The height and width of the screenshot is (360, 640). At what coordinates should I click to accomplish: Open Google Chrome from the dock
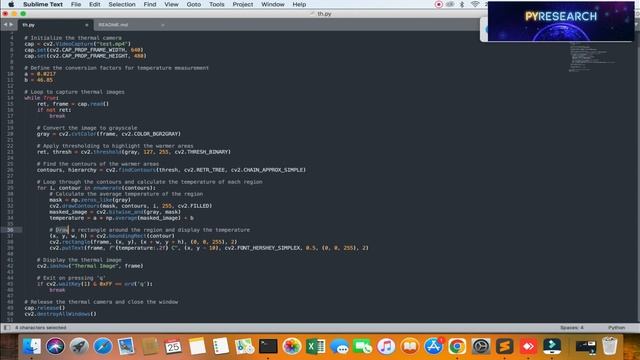click(x=457, y=347)
